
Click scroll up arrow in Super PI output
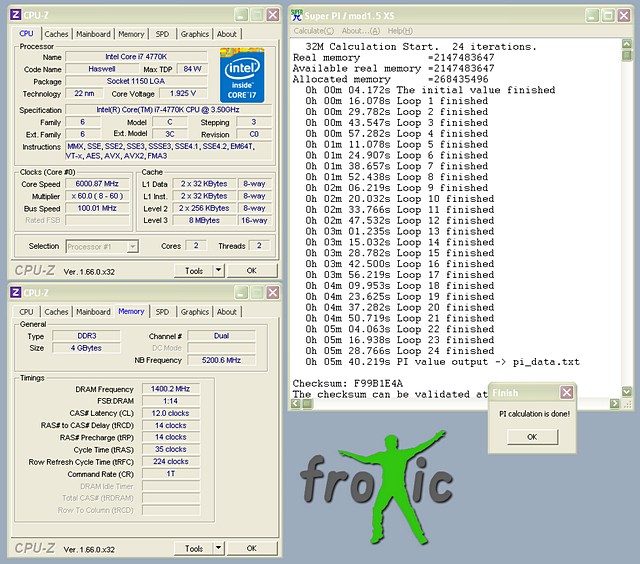627,44
